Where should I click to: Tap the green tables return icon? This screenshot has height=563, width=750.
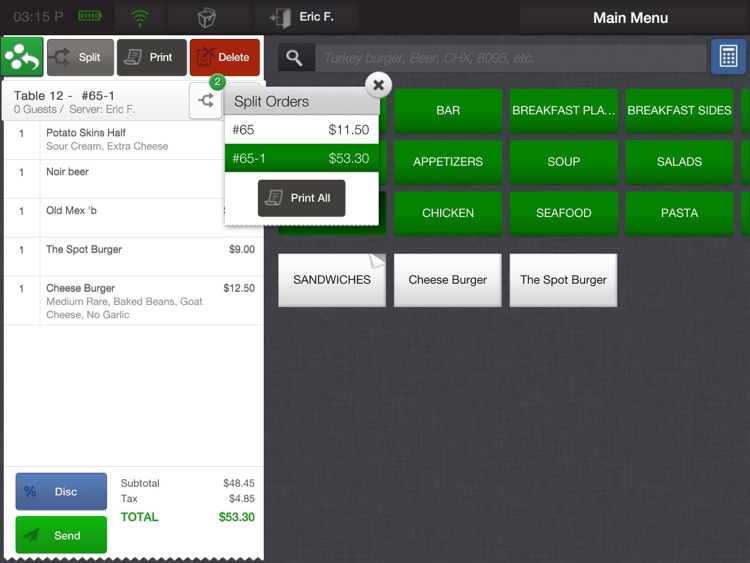pos(22,57)
